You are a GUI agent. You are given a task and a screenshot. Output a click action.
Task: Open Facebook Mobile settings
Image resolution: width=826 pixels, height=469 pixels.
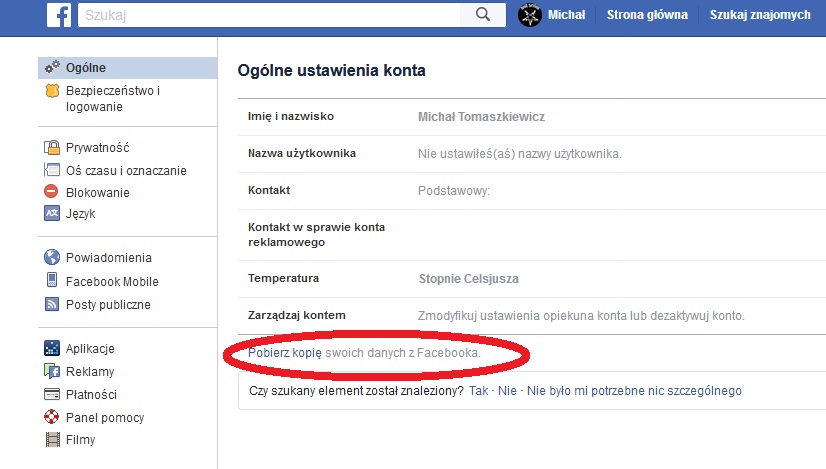tap(112, 282)
